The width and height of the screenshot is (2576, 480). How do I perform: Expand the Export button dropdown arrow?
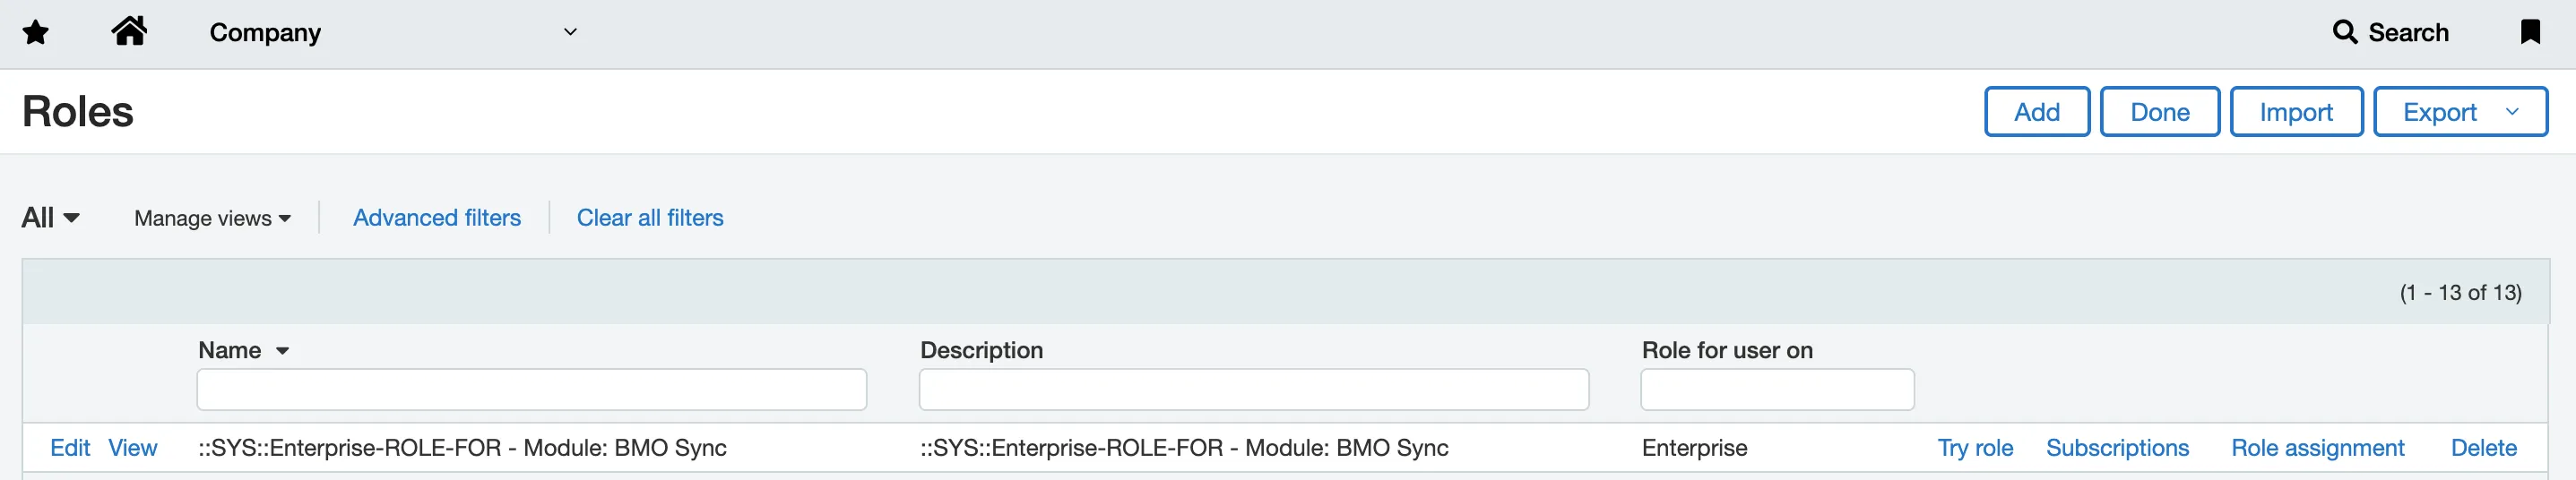point(2512,112)
